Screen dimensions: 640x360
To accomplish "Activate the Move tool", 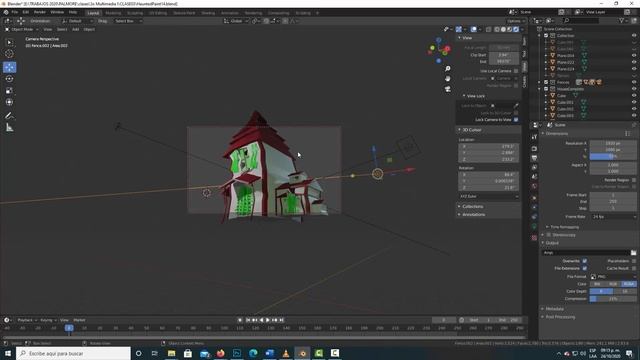I will pyautogui.click(x=9, y=67).
